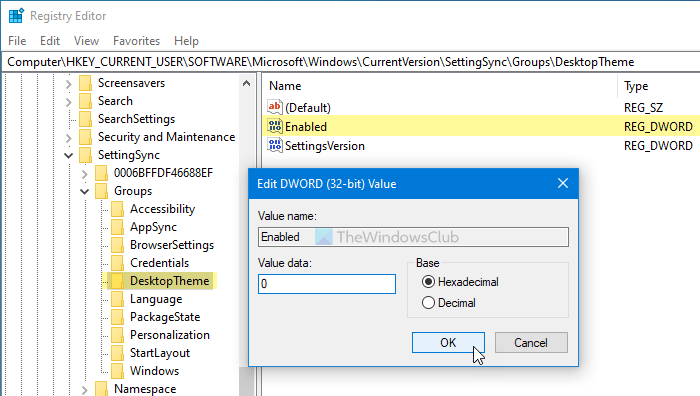Click REG_DWORD type of SettingsVersion row
This screenshot has width=700, height=396.
pos(658,146)
